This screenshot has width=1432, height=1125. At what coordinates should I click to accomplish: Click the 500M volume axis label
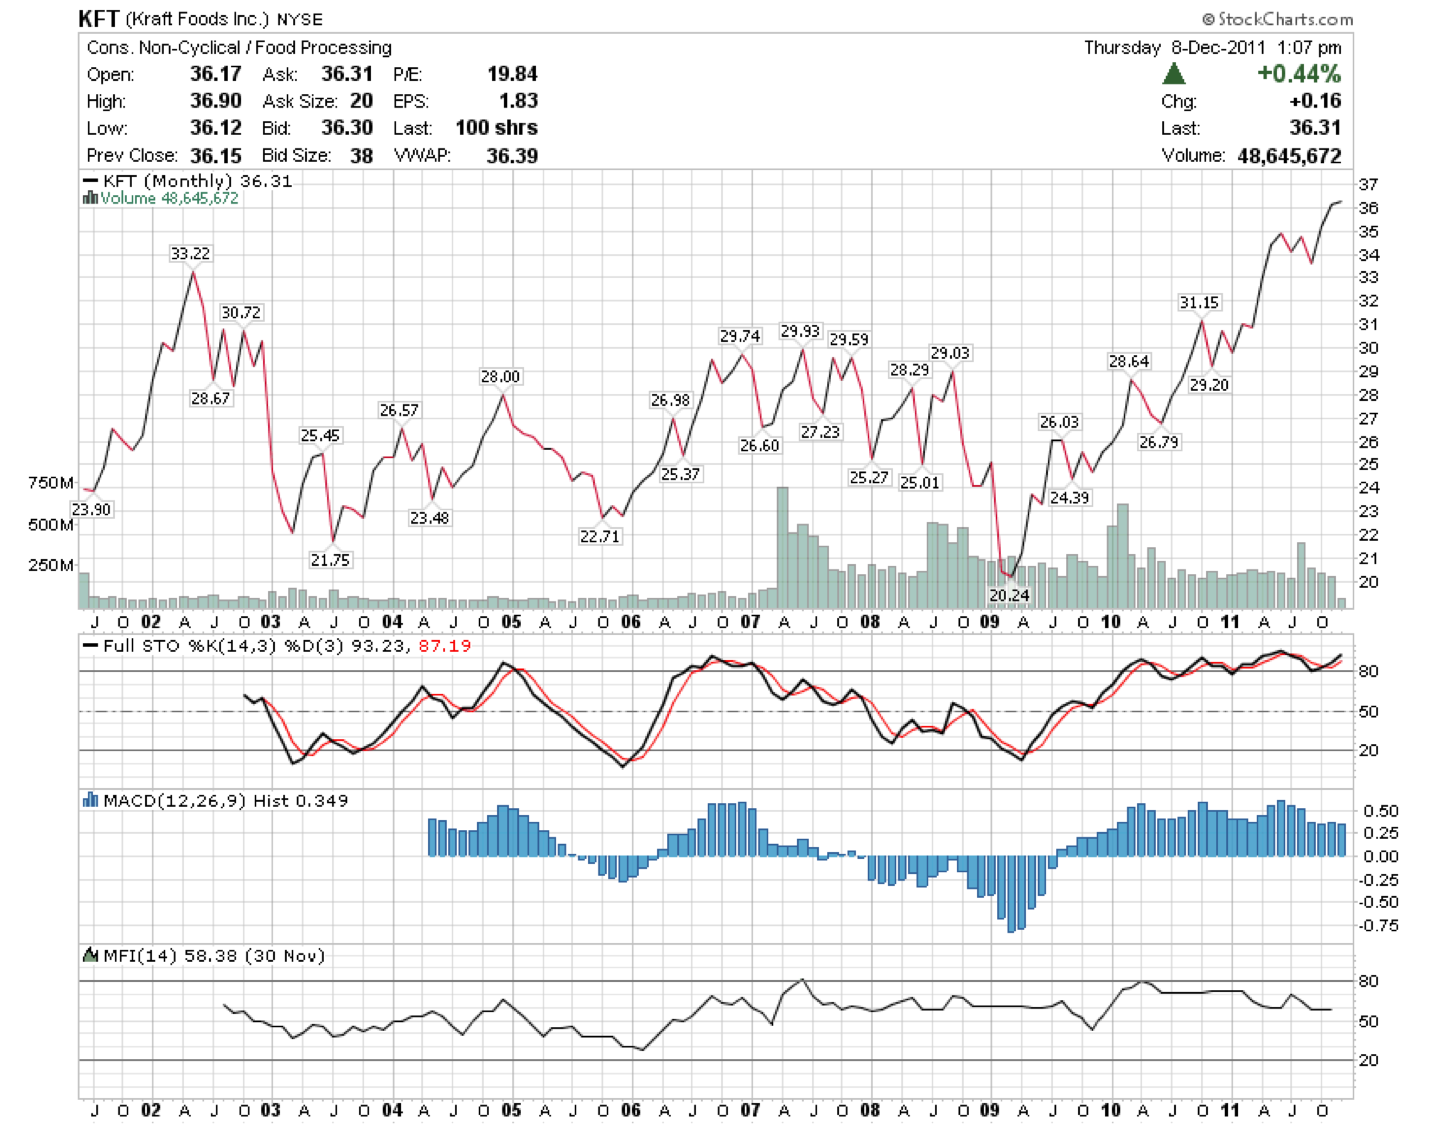[52, 524]
